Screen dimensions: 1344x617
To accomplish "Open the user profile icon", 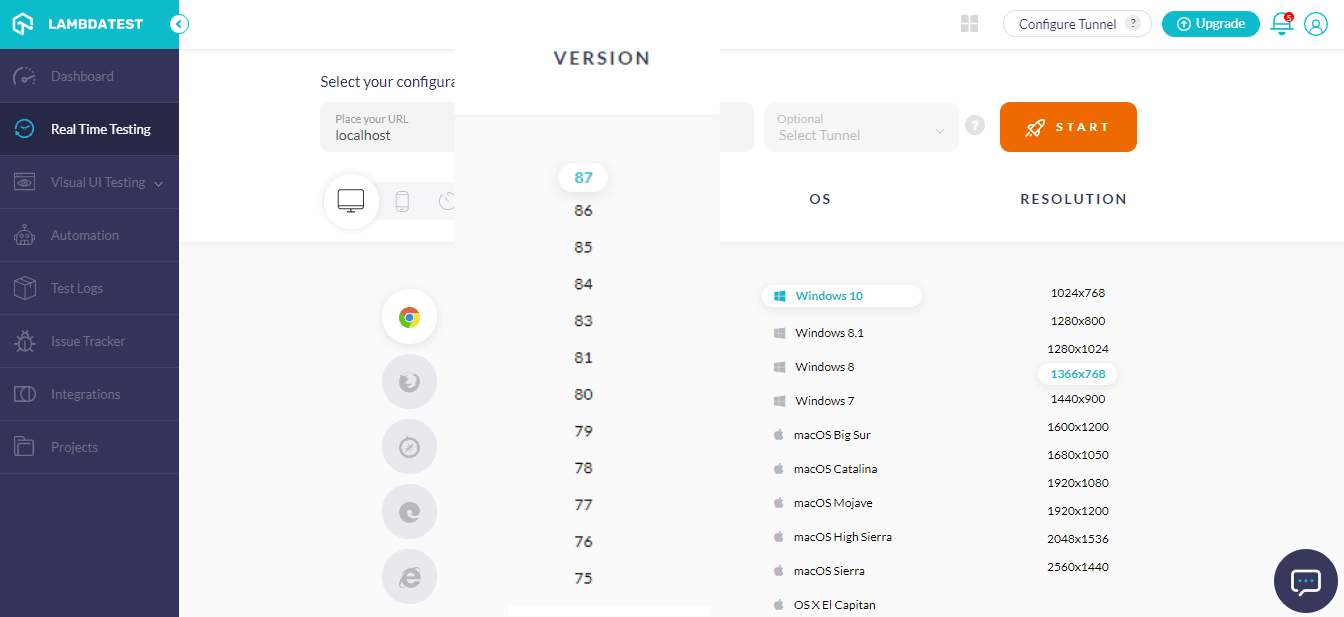I will 1315,24.
